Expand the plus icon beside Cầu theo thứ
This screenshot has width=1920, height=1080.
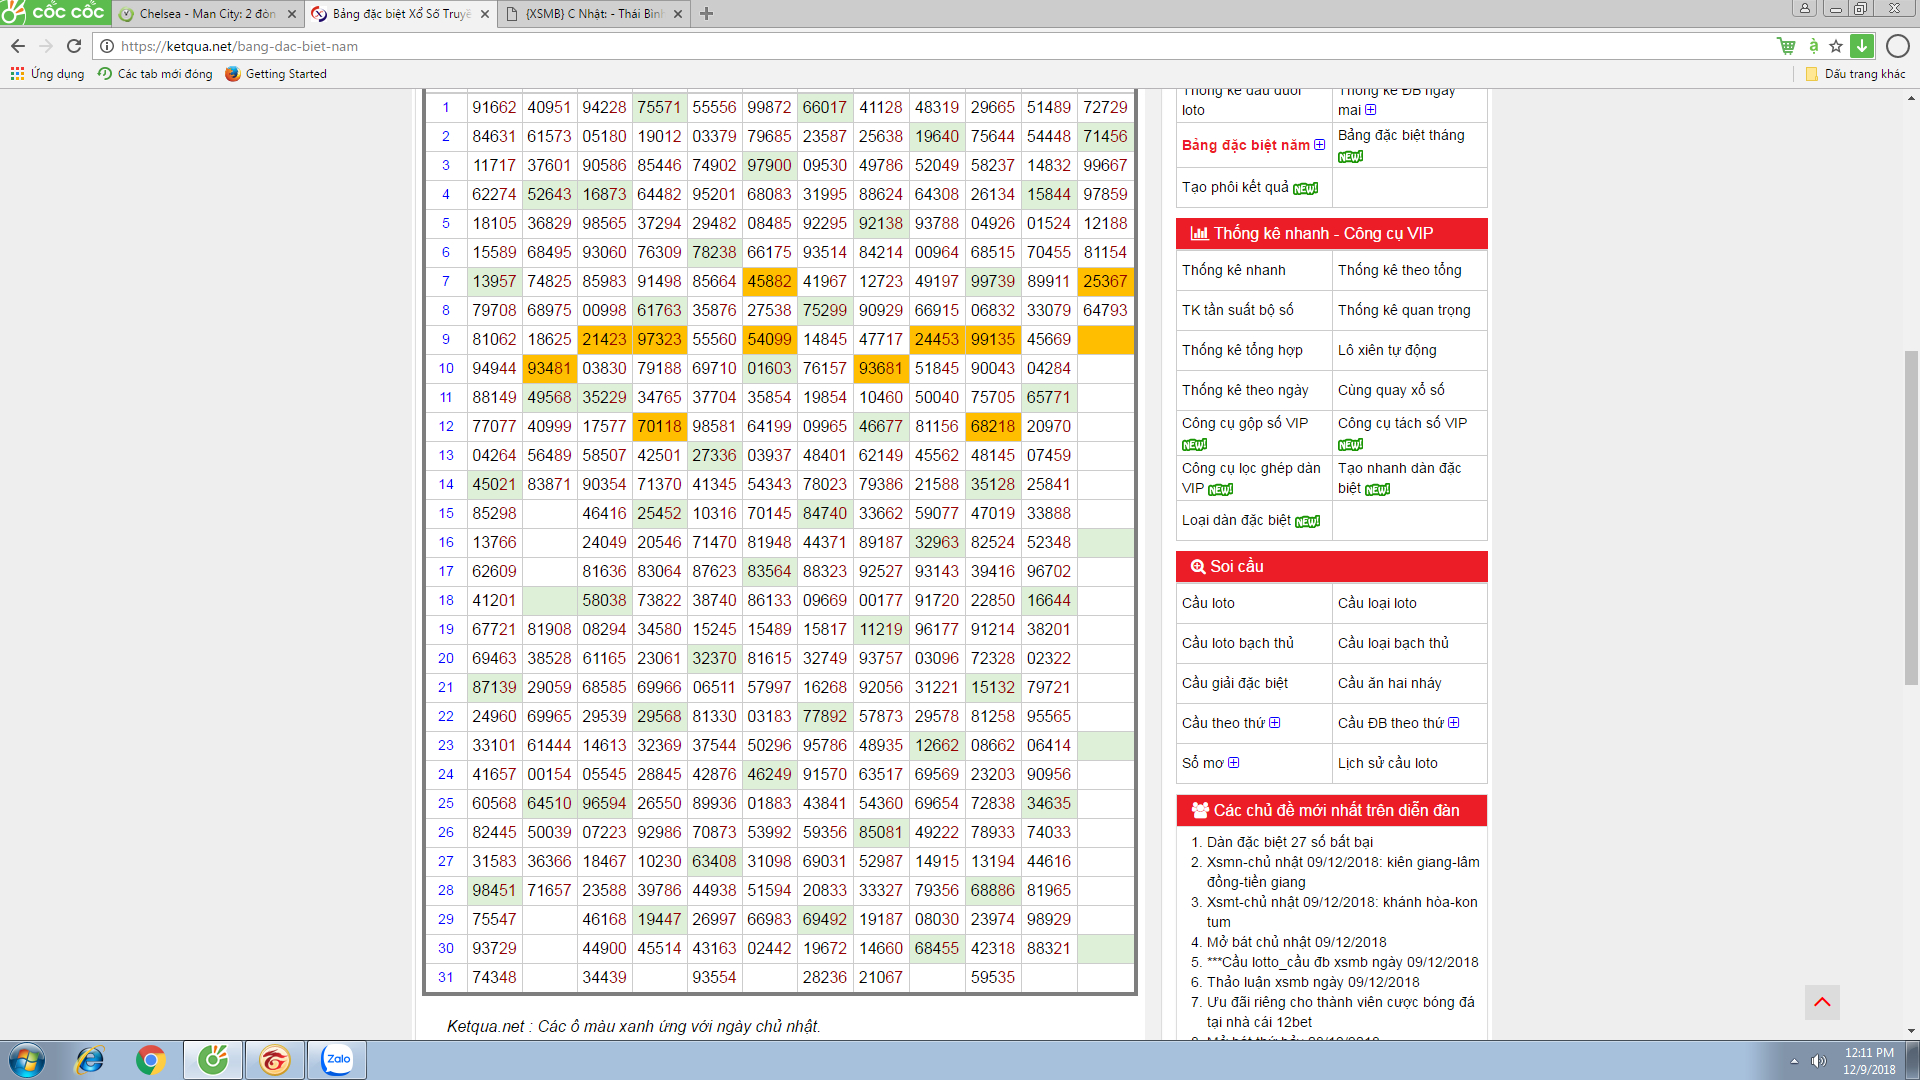[1275, 723]
